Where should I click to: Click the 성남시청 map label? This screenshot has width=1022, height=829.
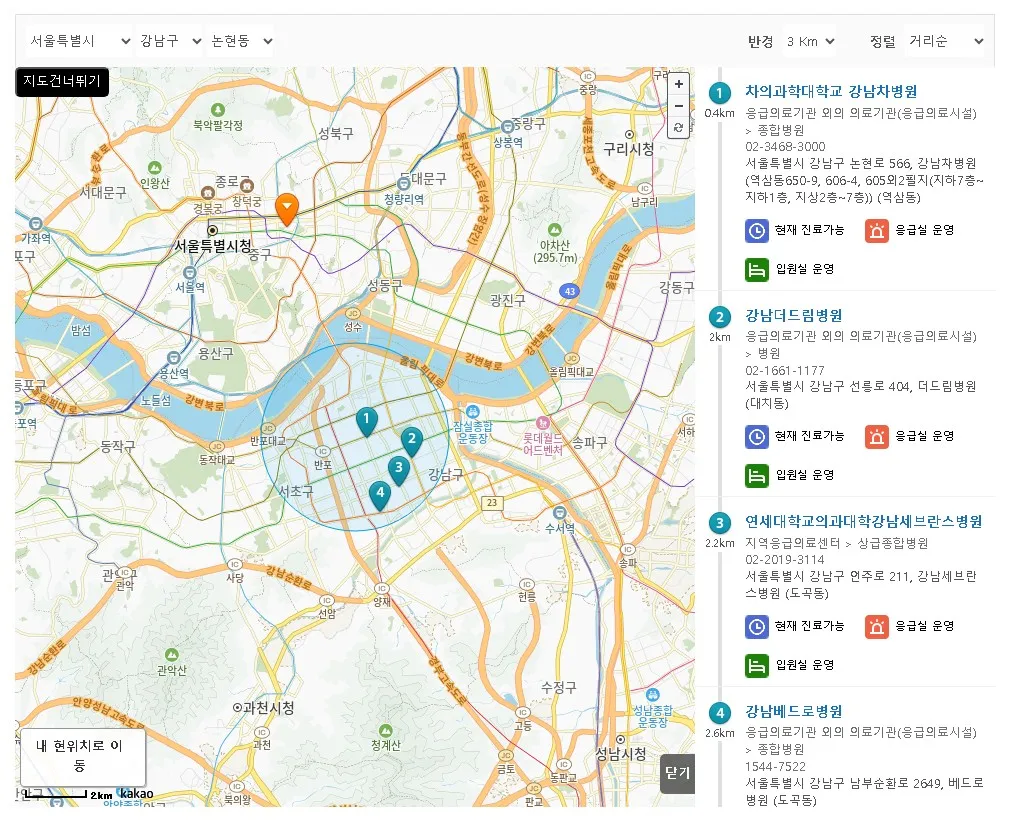tap(620, 753)
